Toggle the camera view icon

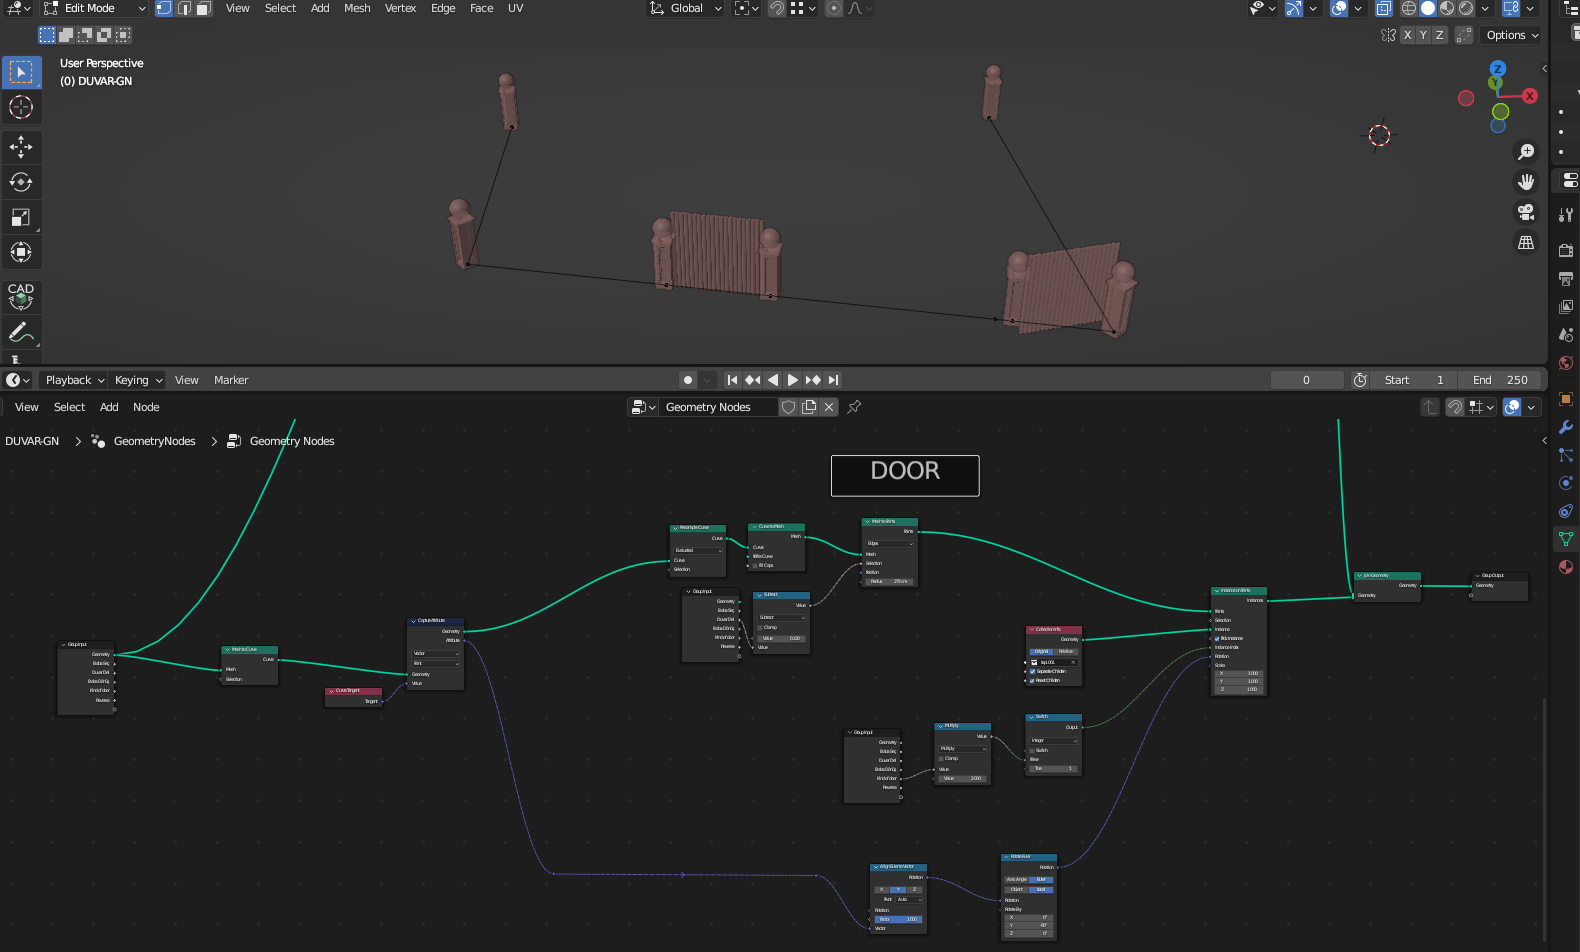click(x=1526, y=212)
